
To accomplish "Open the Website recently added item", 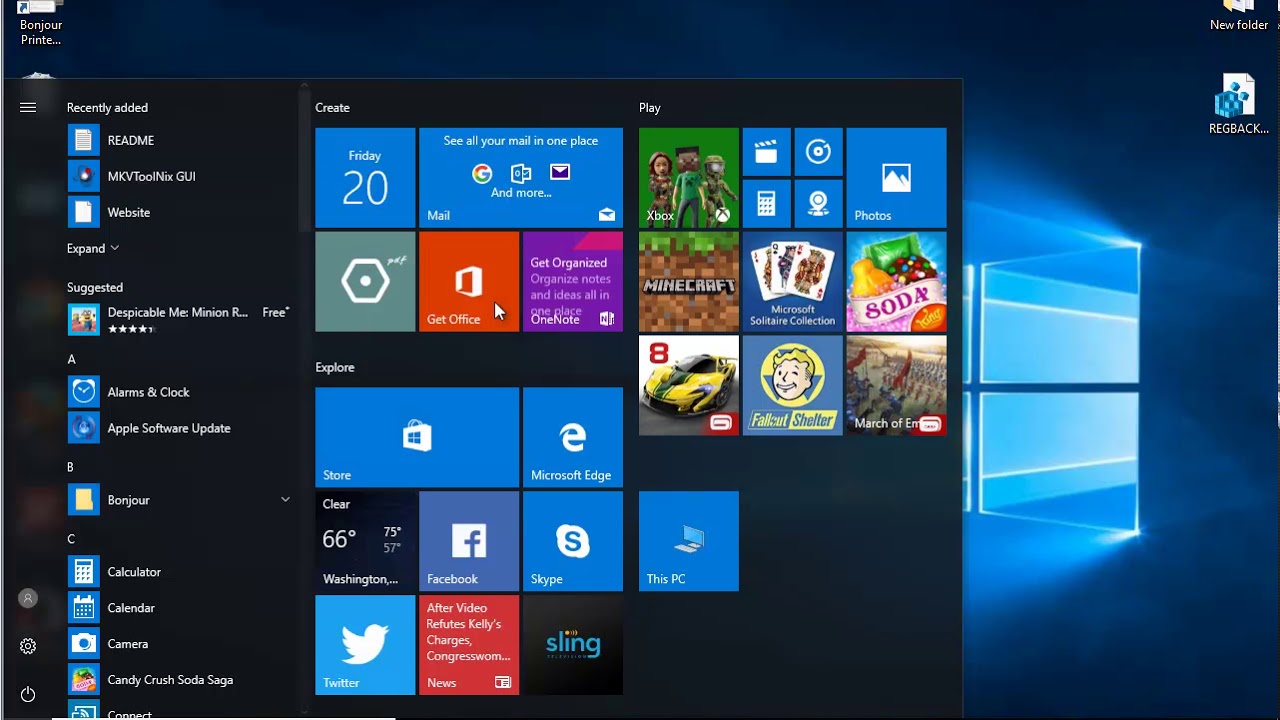I will click(x=180, y=212).
